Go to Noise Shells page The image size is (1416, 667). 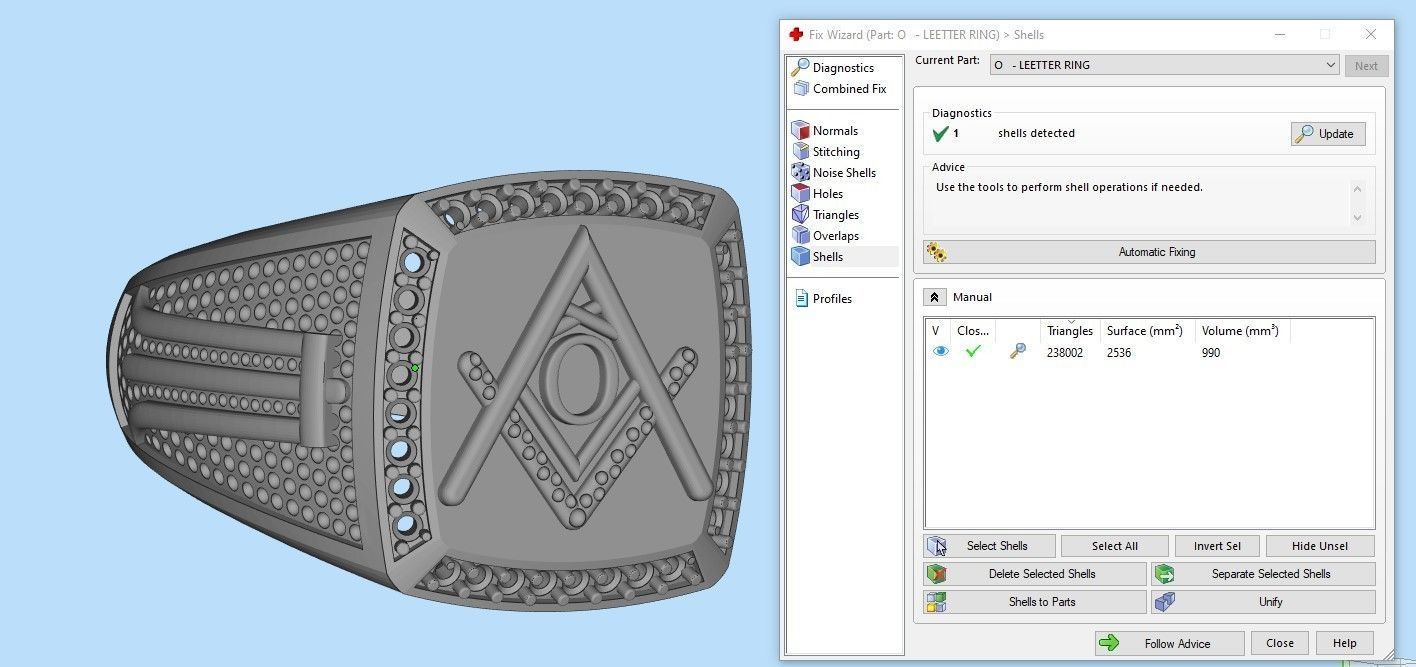pos(844,172)
